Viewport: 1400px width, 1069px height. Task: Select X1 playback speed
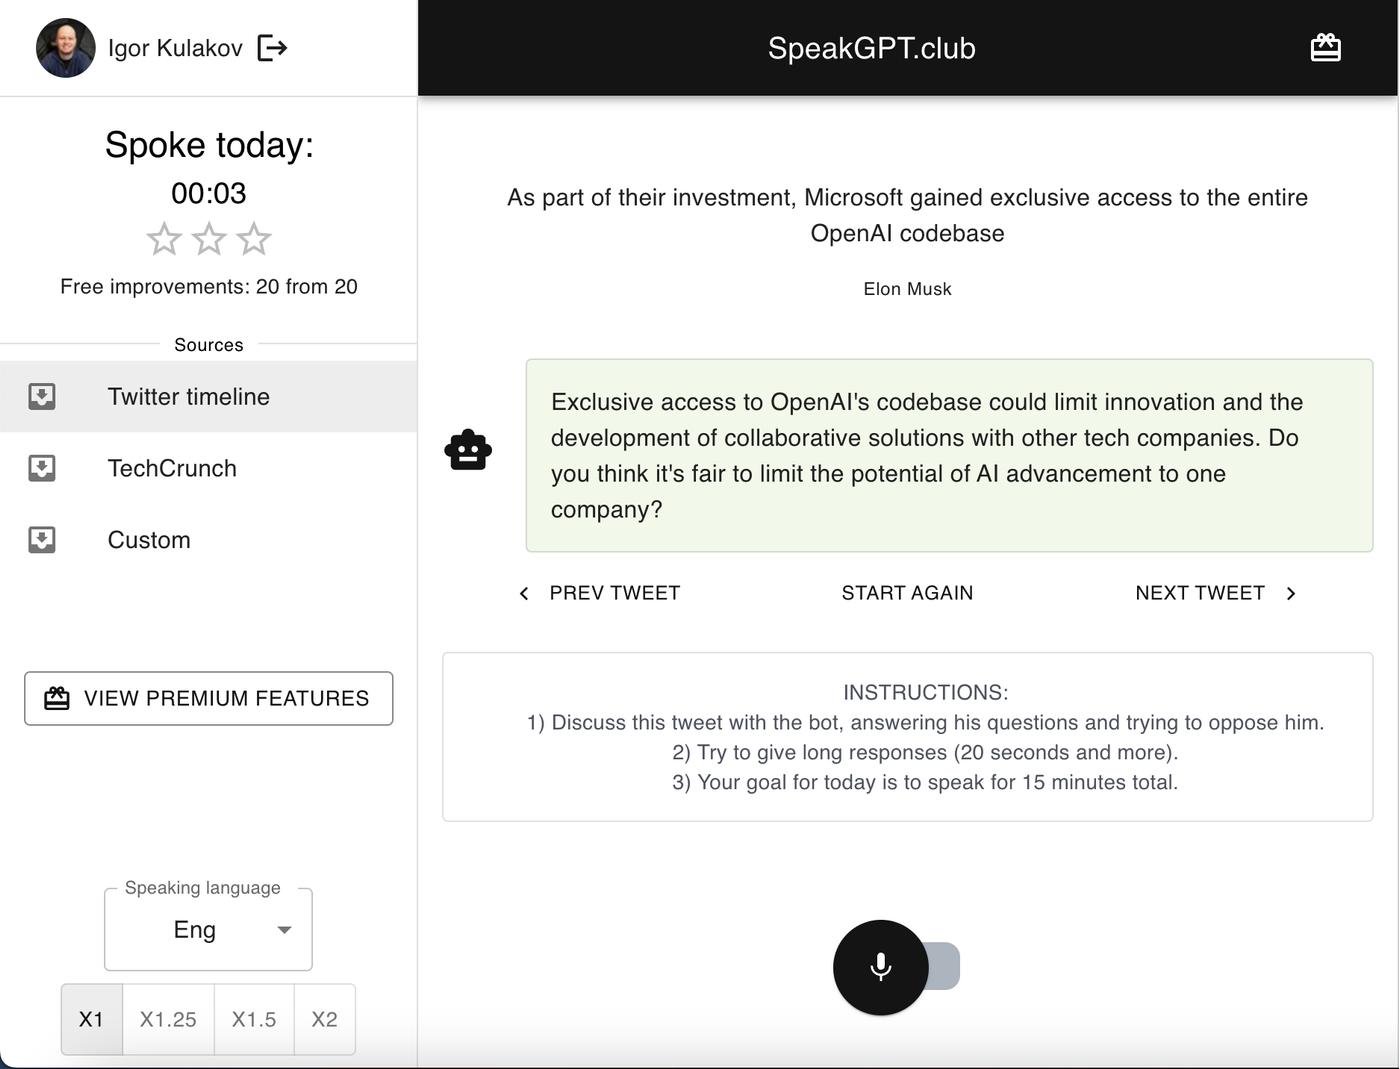[x=91, y=1020]
